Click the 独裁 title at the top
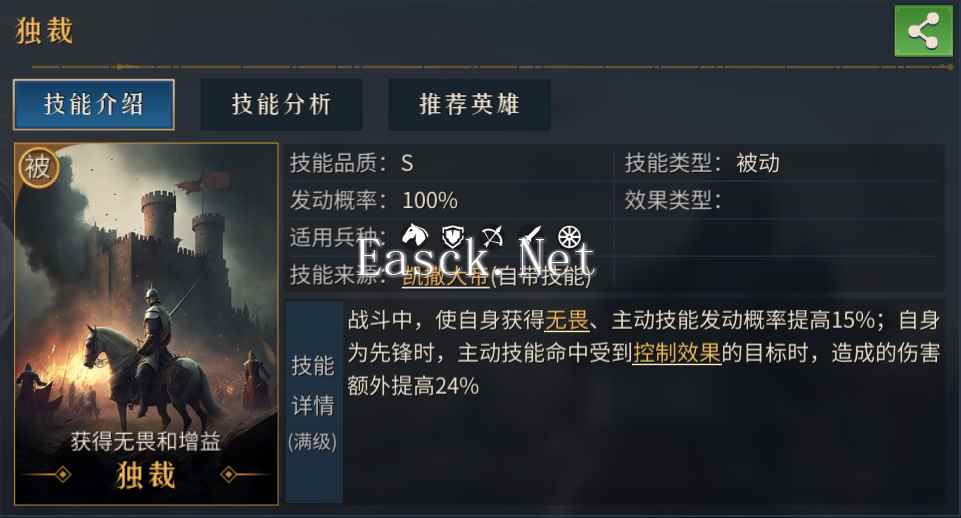 pos(44,31)
